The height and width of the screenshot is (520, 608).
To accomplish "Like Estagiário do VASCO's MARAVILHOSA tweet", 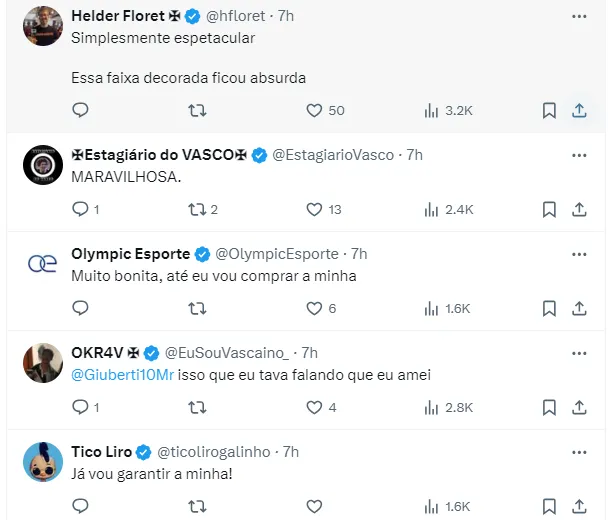I will [314, 209].
